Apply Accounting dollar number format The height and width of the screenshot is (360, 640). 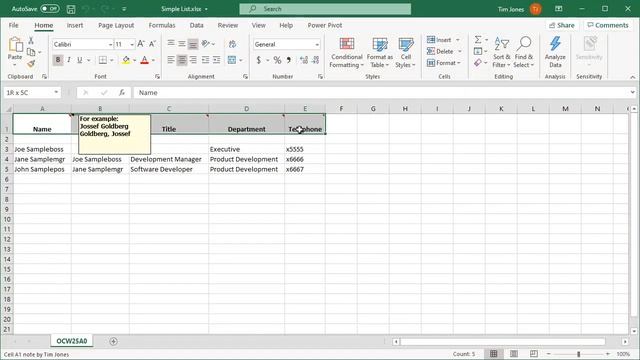pos(258,60)
